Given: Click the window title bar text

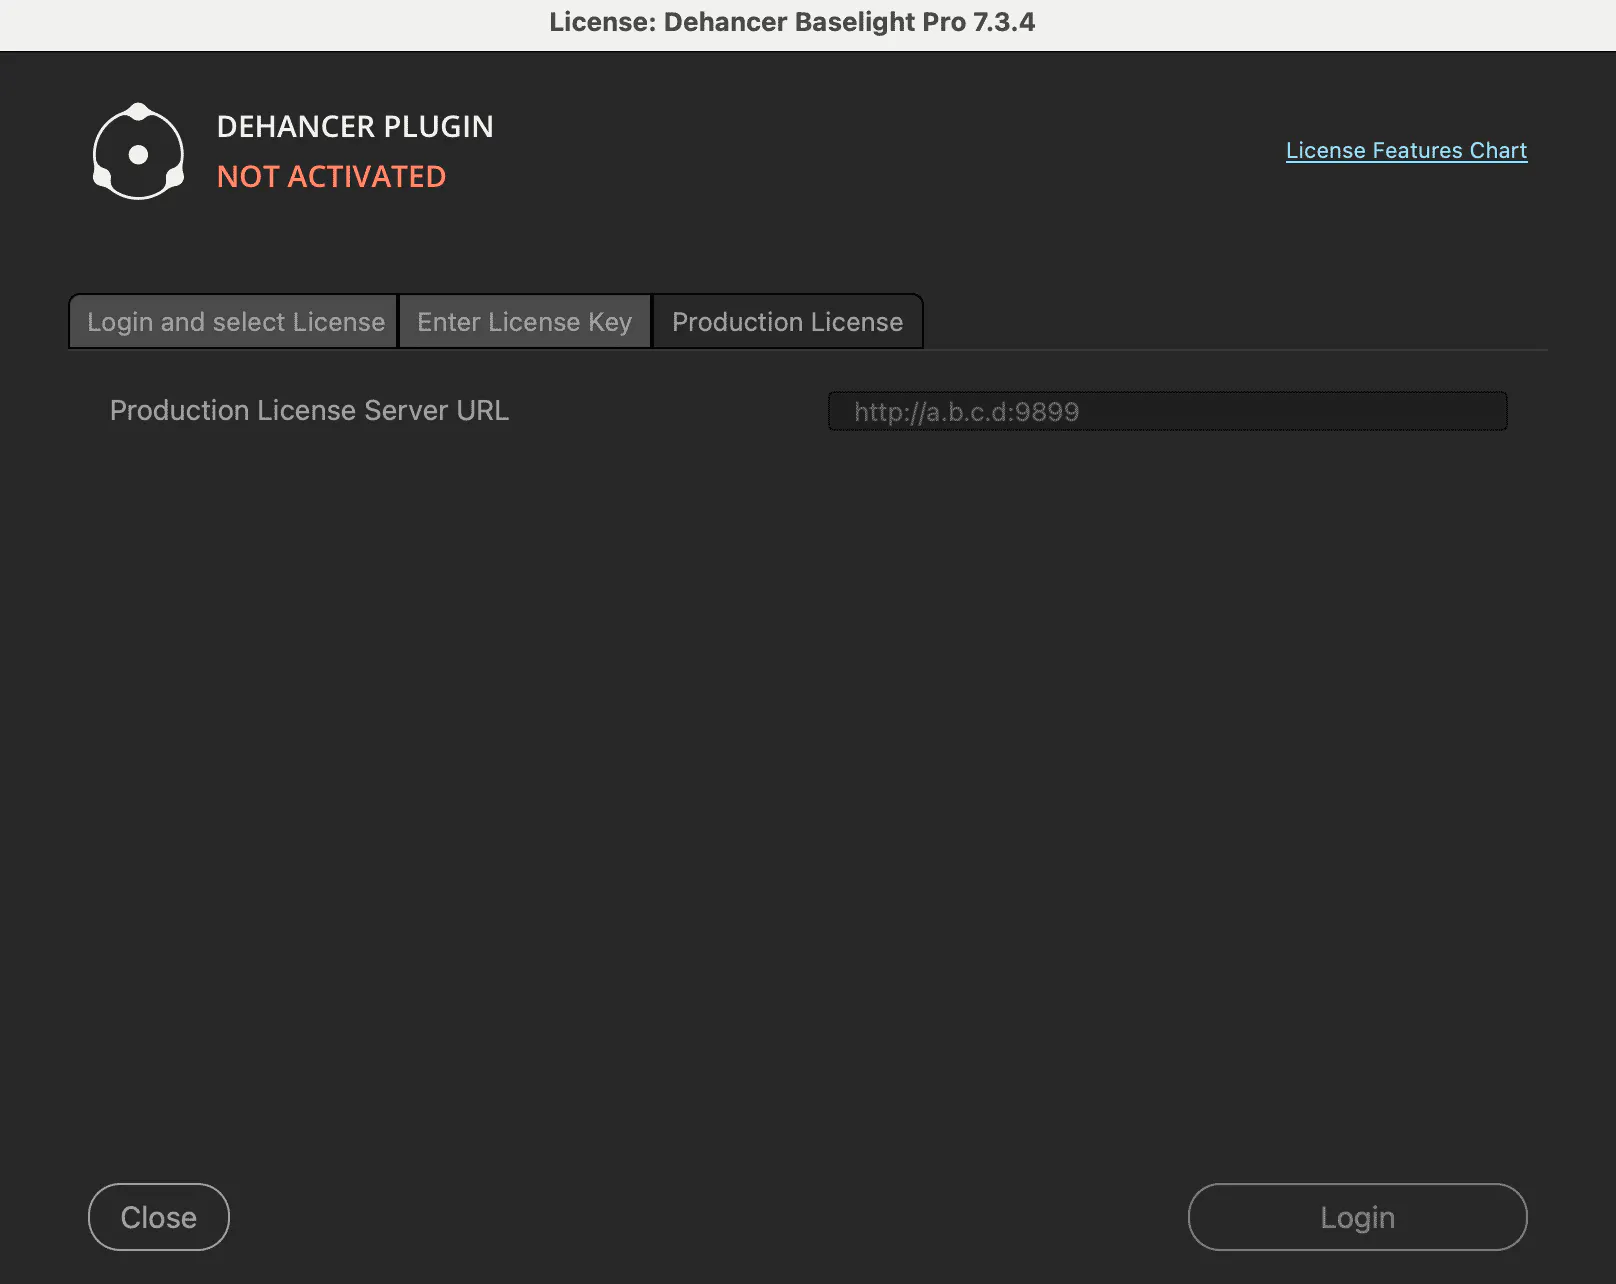Looking at the screenshot, I should (791, 22).
